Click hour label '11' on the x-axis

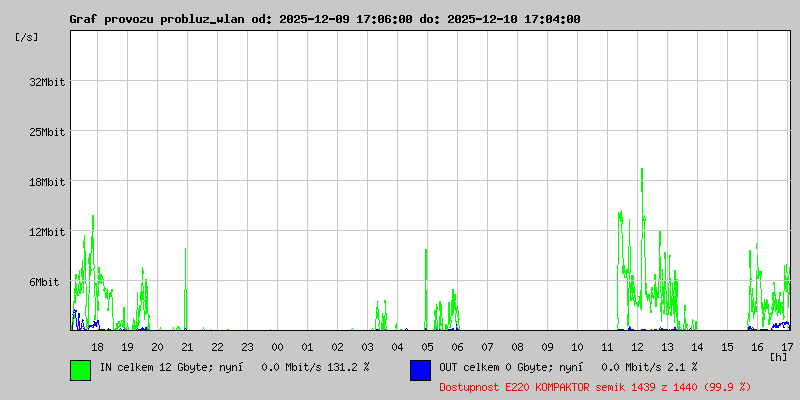(x=607, y=347)
